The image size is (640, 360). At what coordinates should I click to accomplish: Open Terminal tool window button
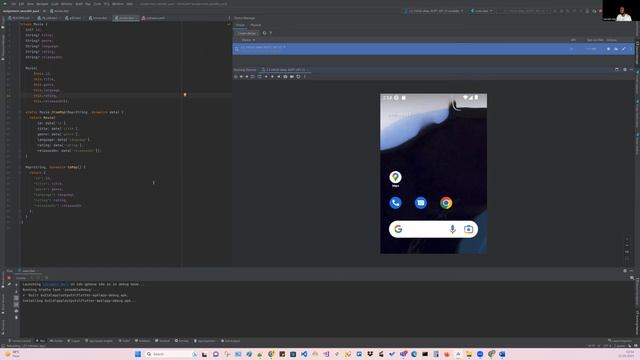(x=162, y=341)
